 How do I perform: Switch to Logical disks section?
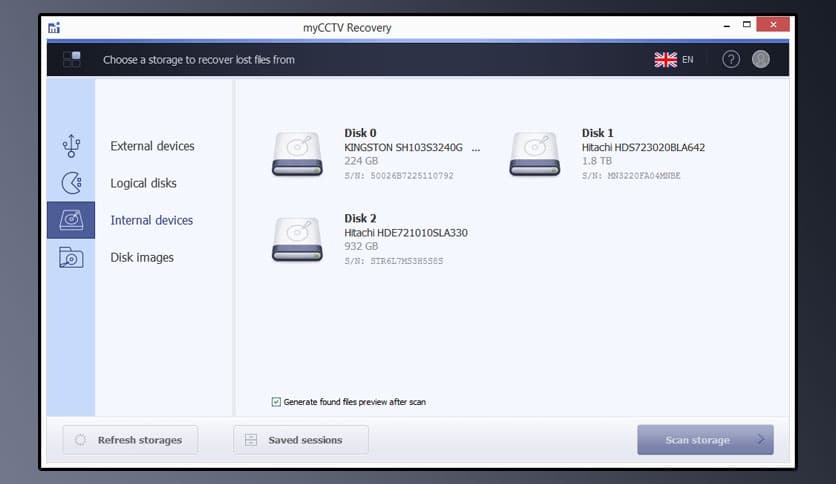(143, 183)
